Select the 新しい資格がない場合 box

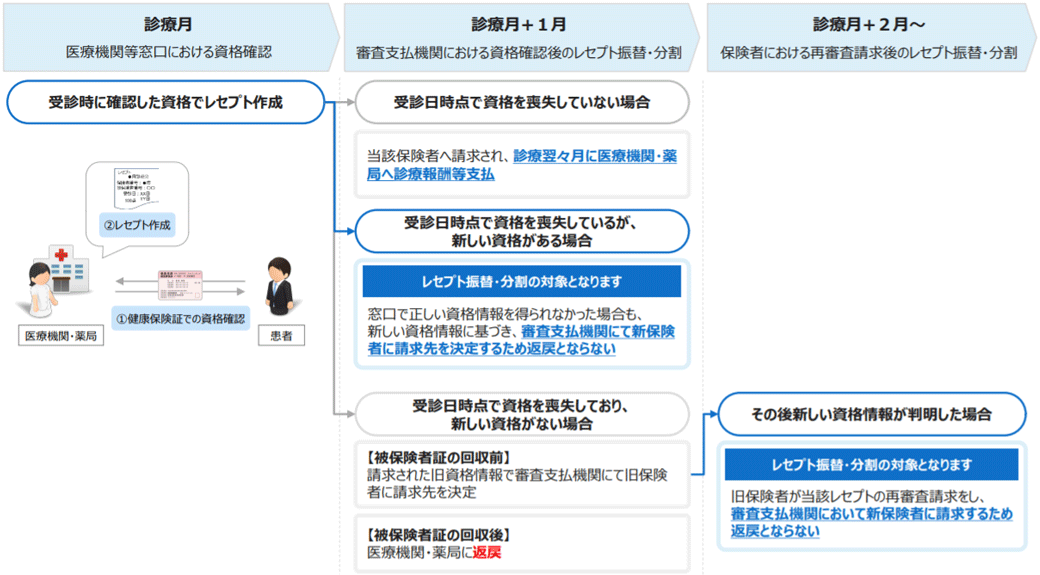pyautogui.click(x=522, y=414)
